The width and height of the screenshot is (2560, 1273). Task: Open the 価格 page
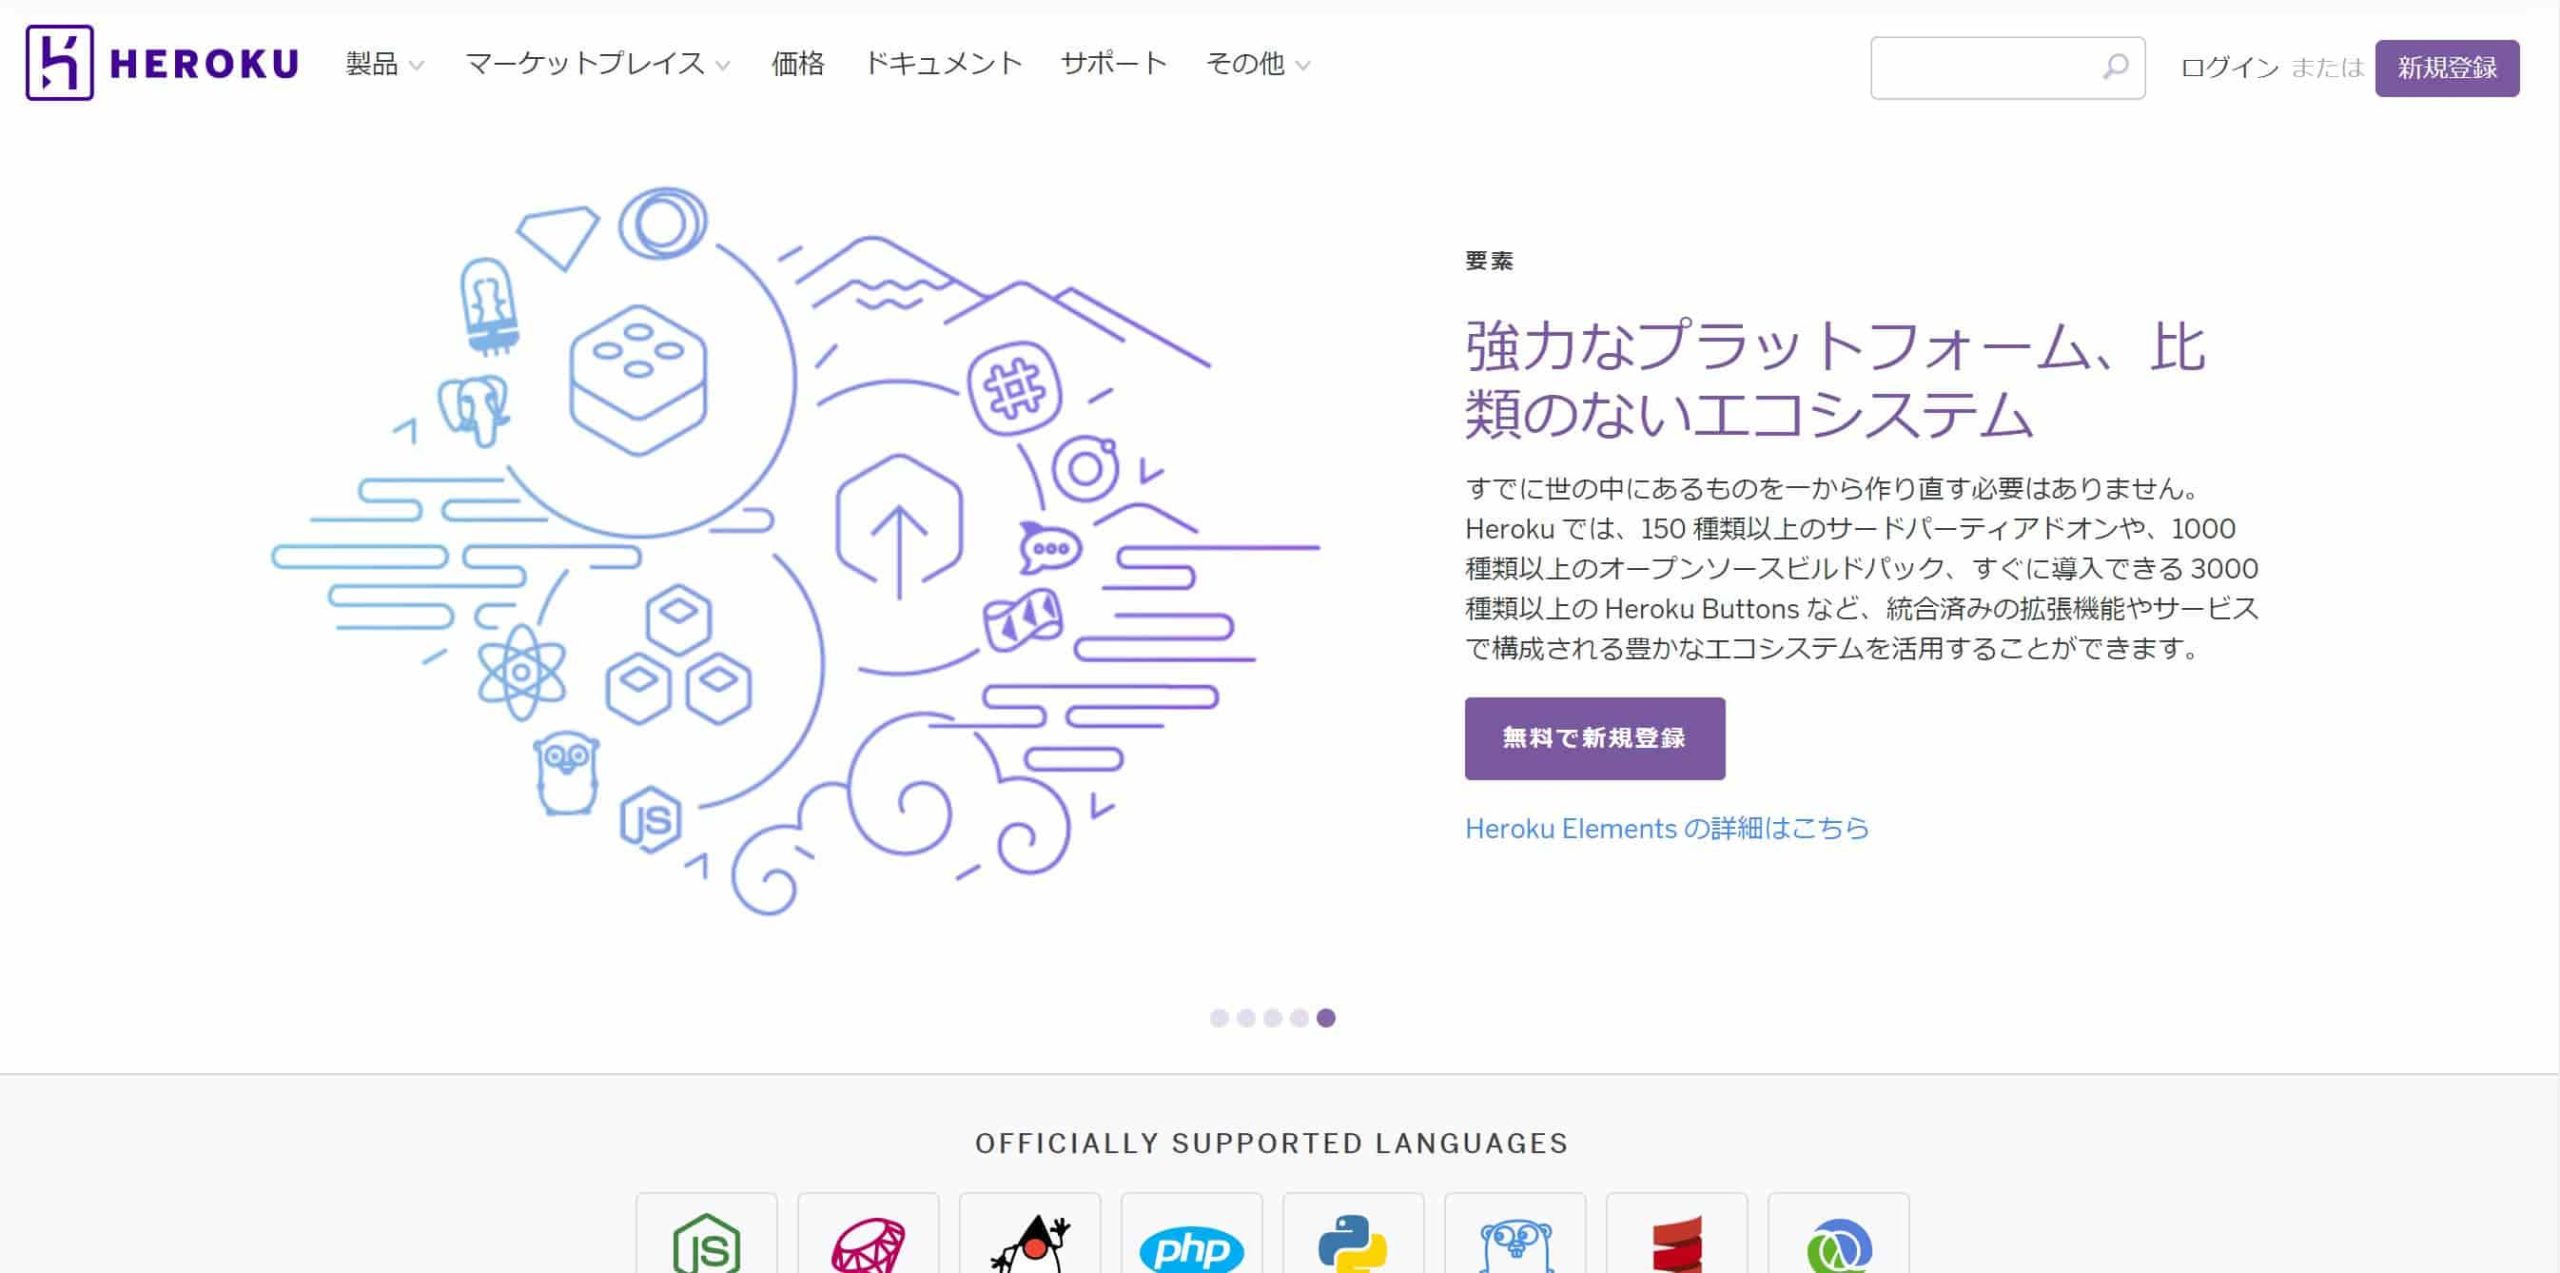pos(798,64)
